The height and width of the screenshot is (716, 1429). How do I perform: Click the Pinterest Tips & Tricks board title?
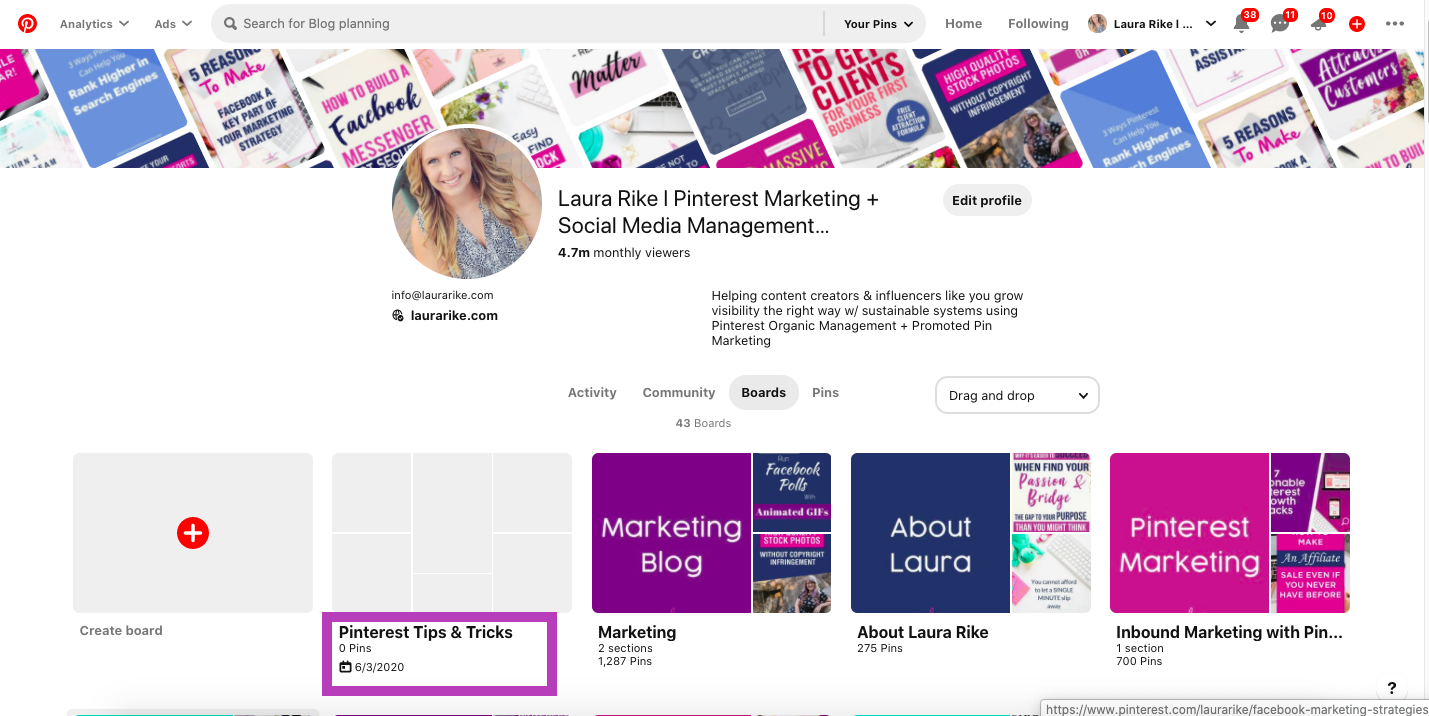pos(425,632)
